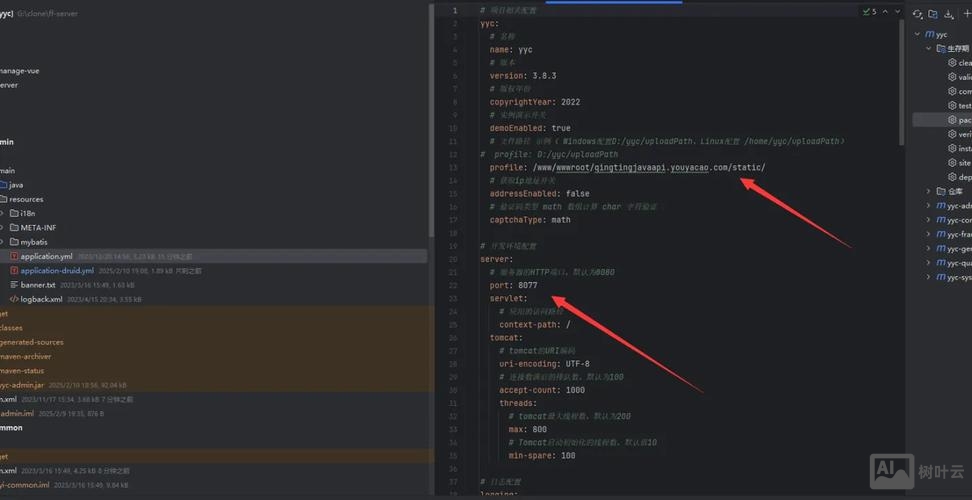Image resolution: width=972 pixels, height=500 pixels.
Task: Collapse the yyc Maven root node
Action: (x=917, y=34)
